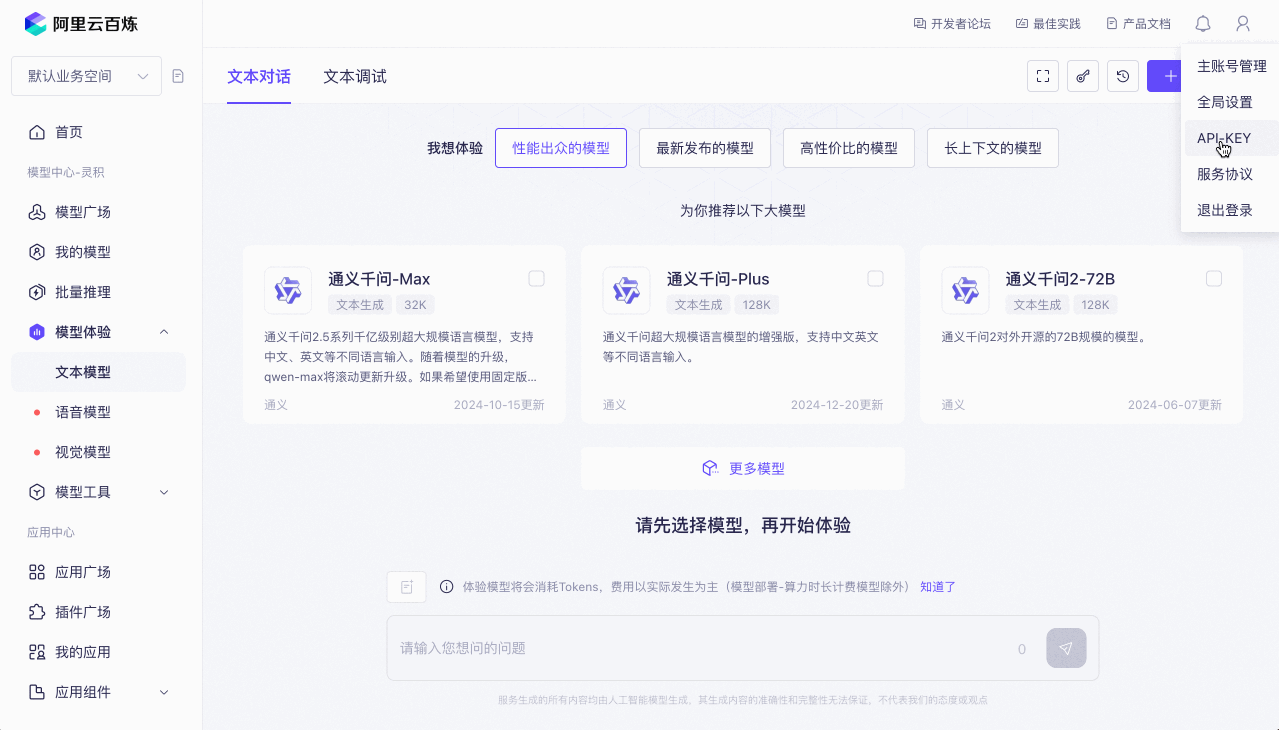Select the 性能出众的模型 filter

tap(561, 148)
